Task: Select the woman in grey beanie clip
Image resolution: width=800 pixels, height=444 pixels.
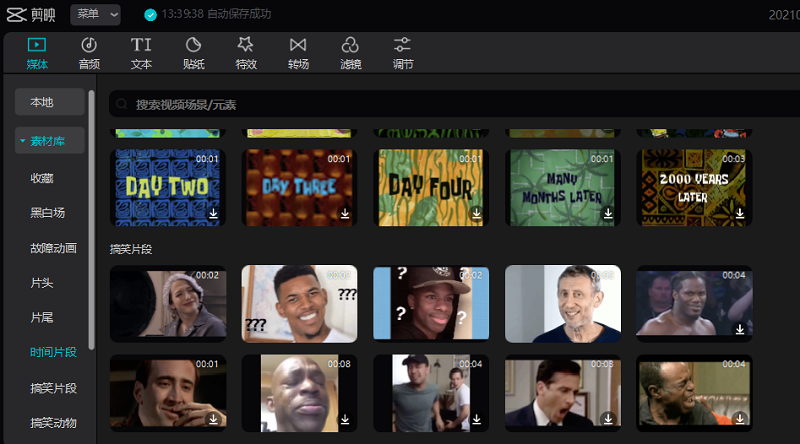Action: 168,304
